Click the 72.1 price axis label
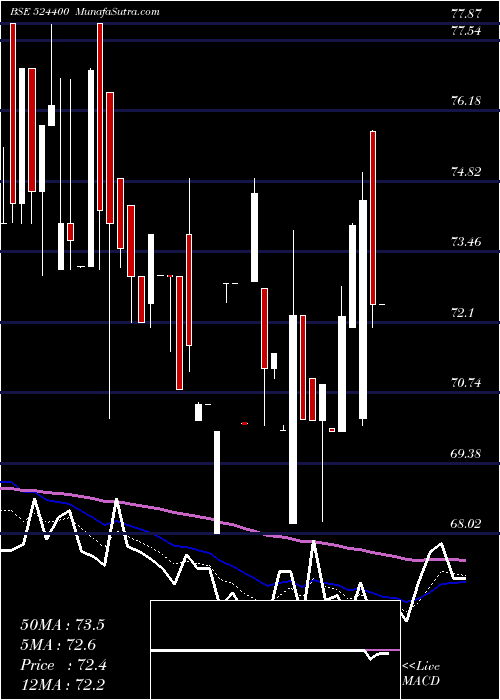Image resolution: width=500 pixels, height=700 pixels. 462,313
